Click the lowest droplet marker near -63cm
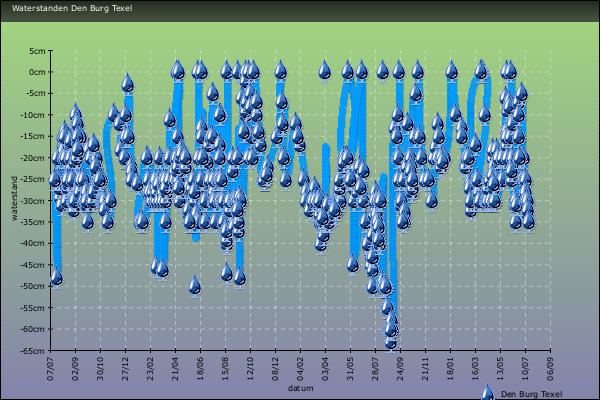 click(x=391, y=341)
